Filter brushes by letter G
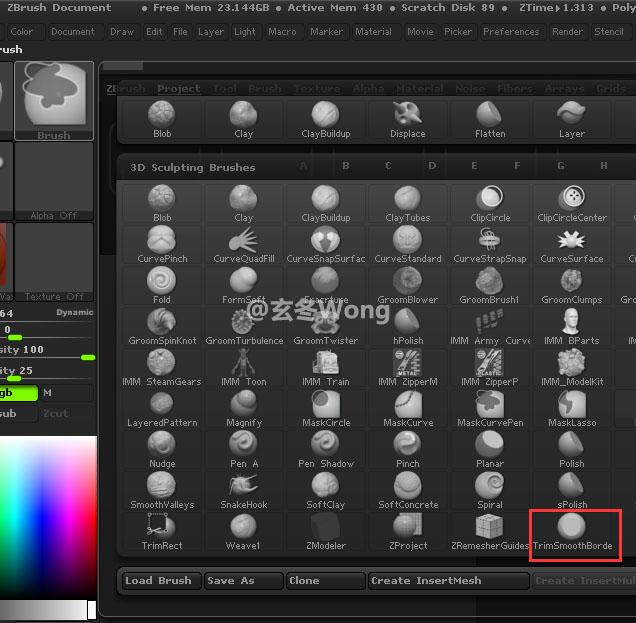The height and width of the screenshot is (623, 636). pos(561,166)
